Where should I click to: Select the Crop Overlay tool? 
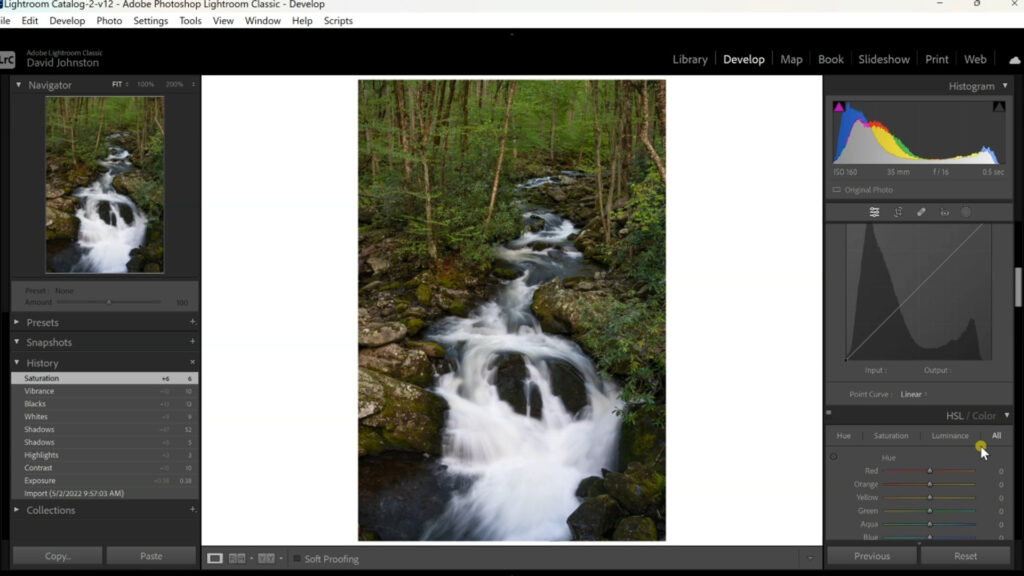899,212
